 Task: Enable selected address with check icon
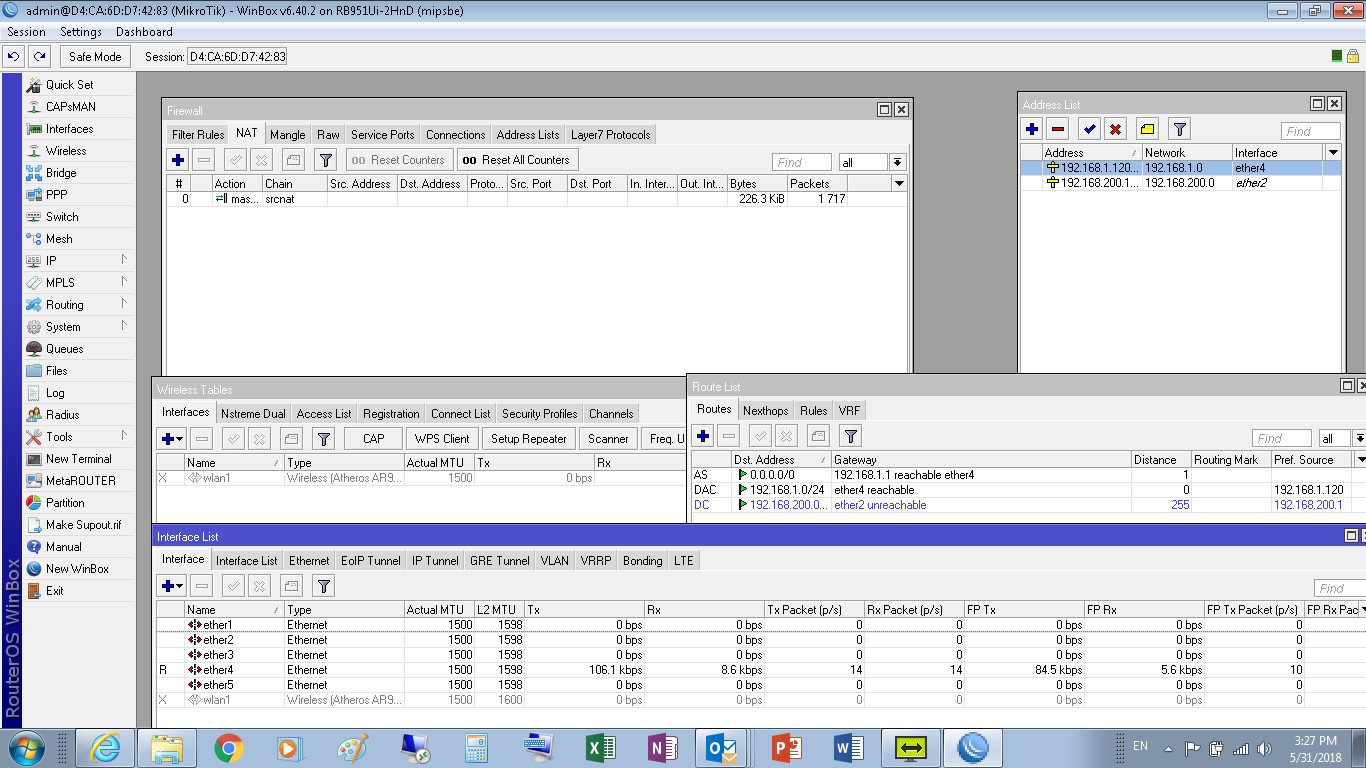point(1090,129)
